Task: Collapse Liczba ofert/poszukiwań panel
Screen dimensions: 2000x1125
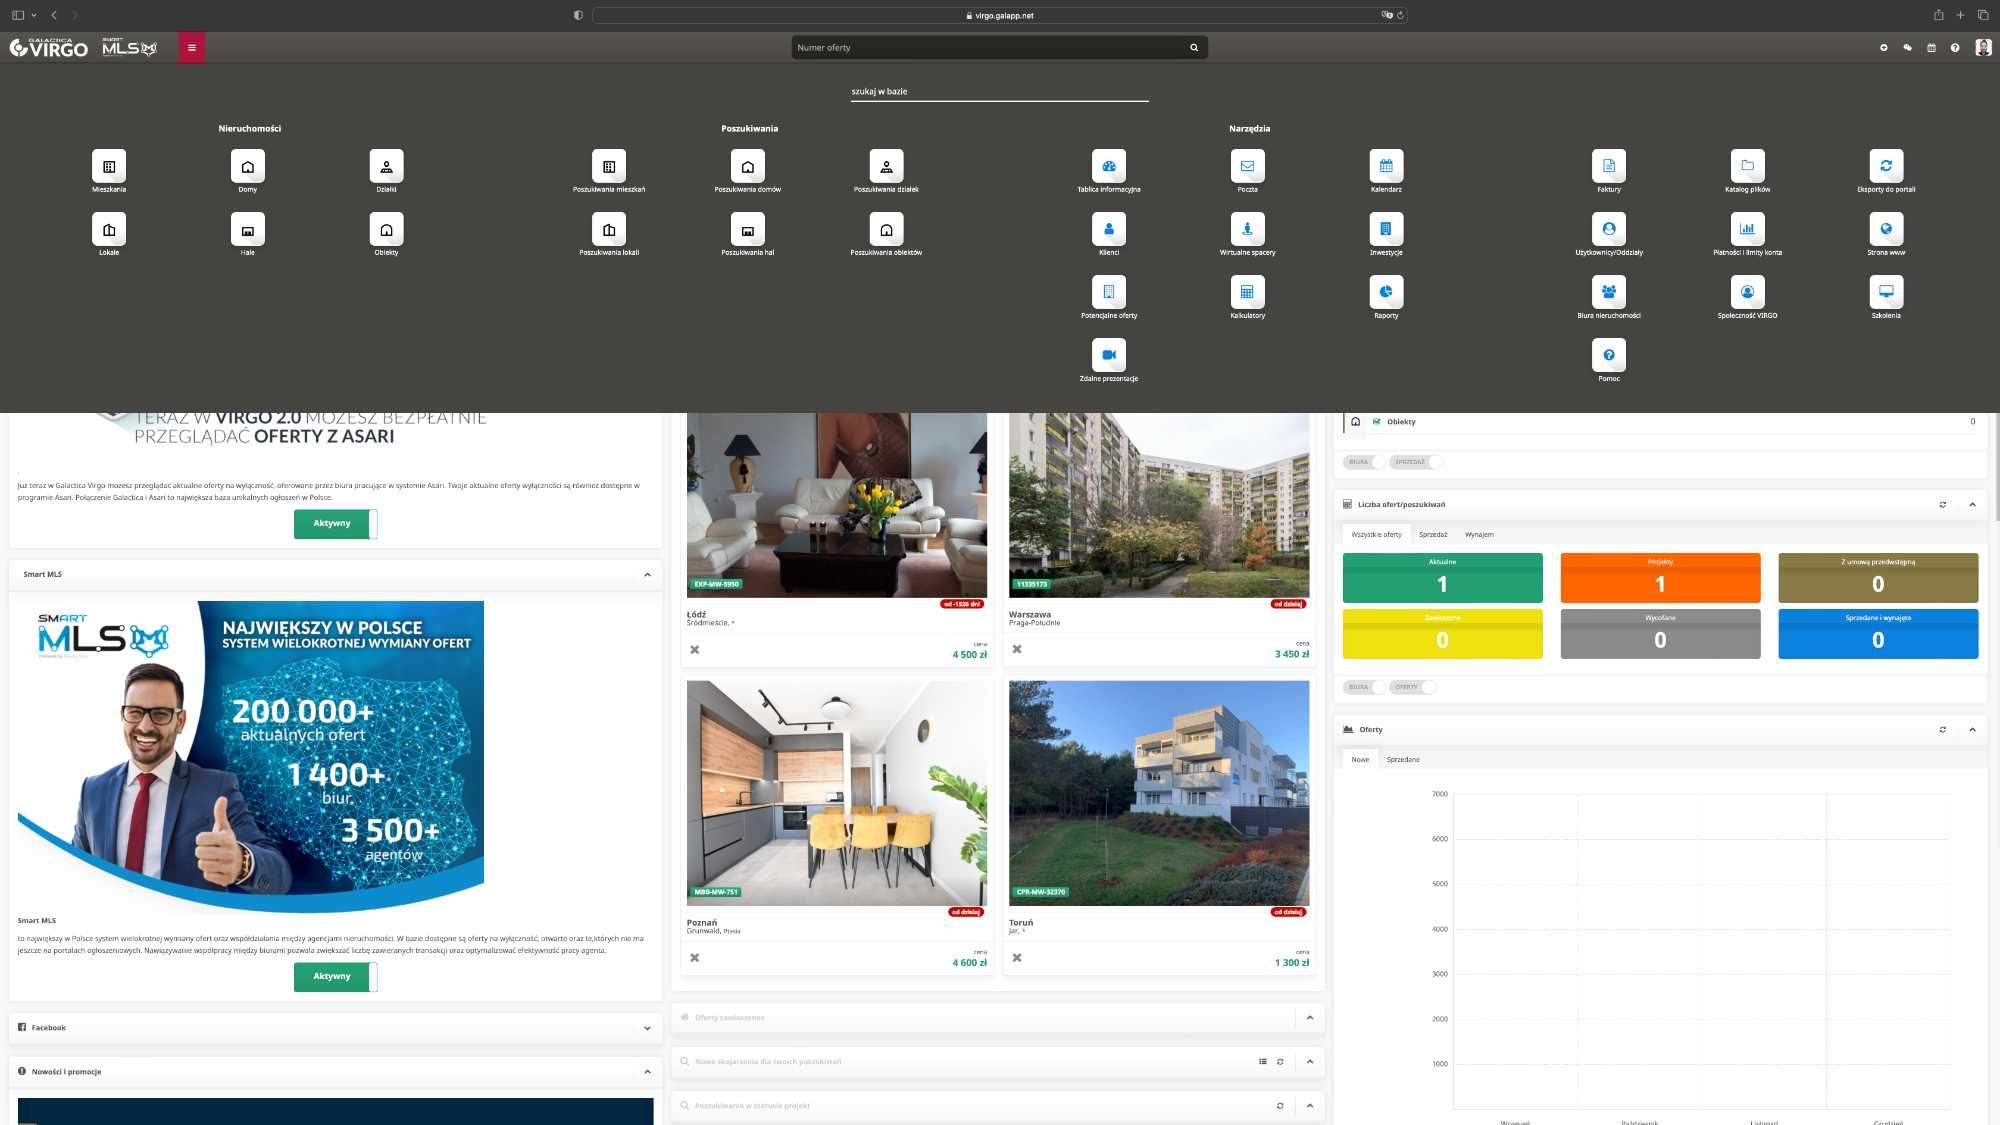Action: coord(1972,505)
